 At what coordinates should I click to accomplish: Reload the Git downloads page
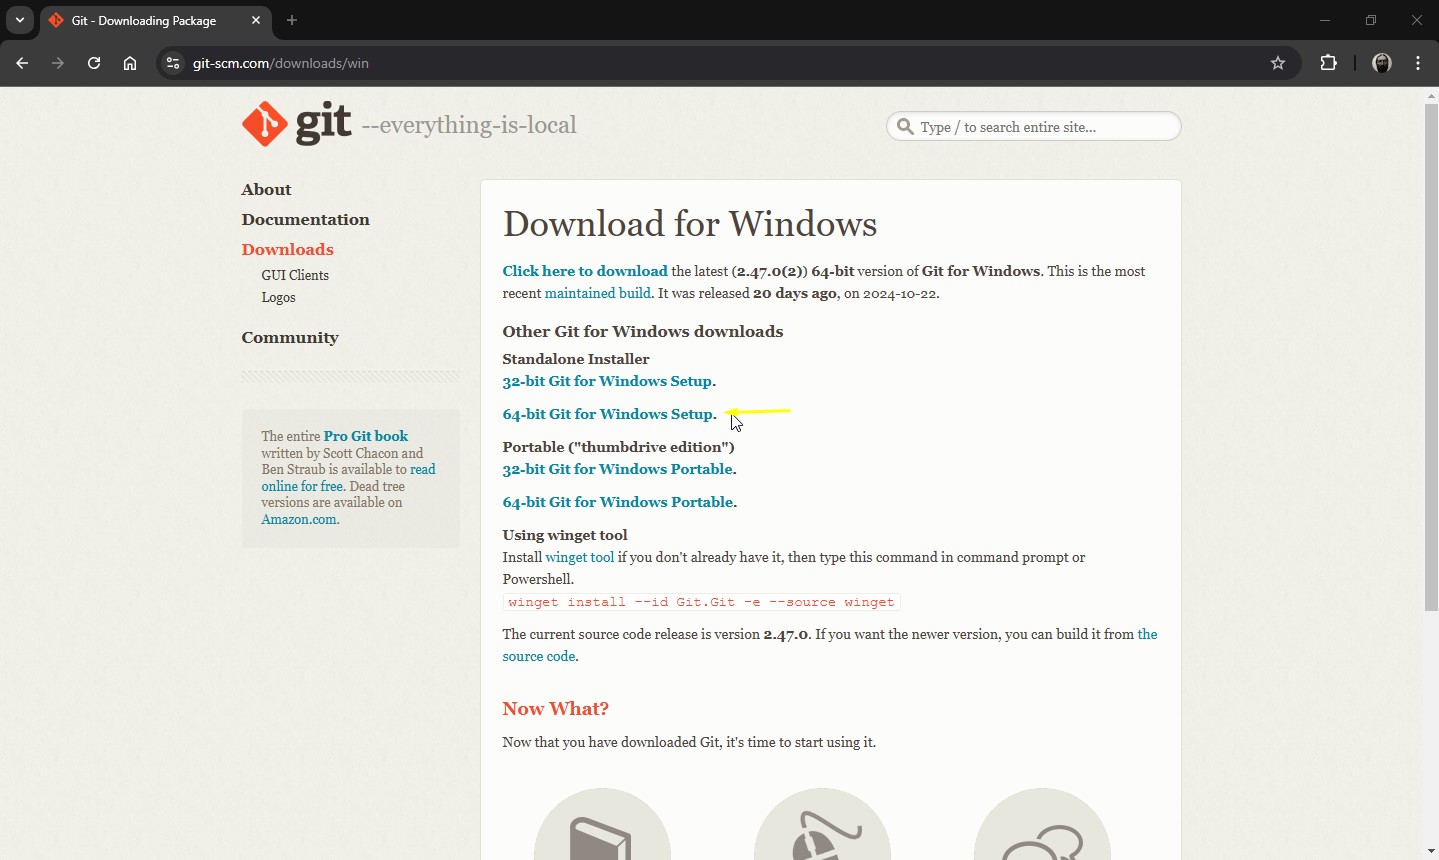94,63
